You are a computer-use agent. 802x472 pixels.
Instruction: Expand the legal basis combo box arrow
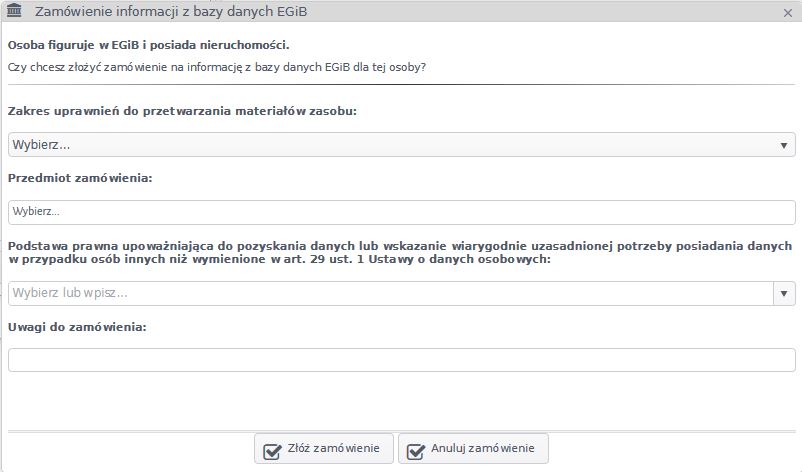784,294
